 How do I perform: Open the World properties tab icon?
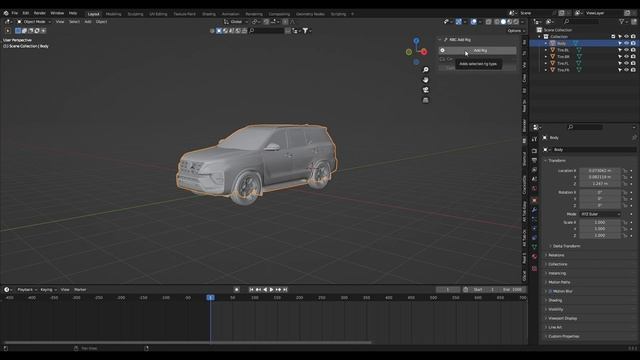click(534, 189)
